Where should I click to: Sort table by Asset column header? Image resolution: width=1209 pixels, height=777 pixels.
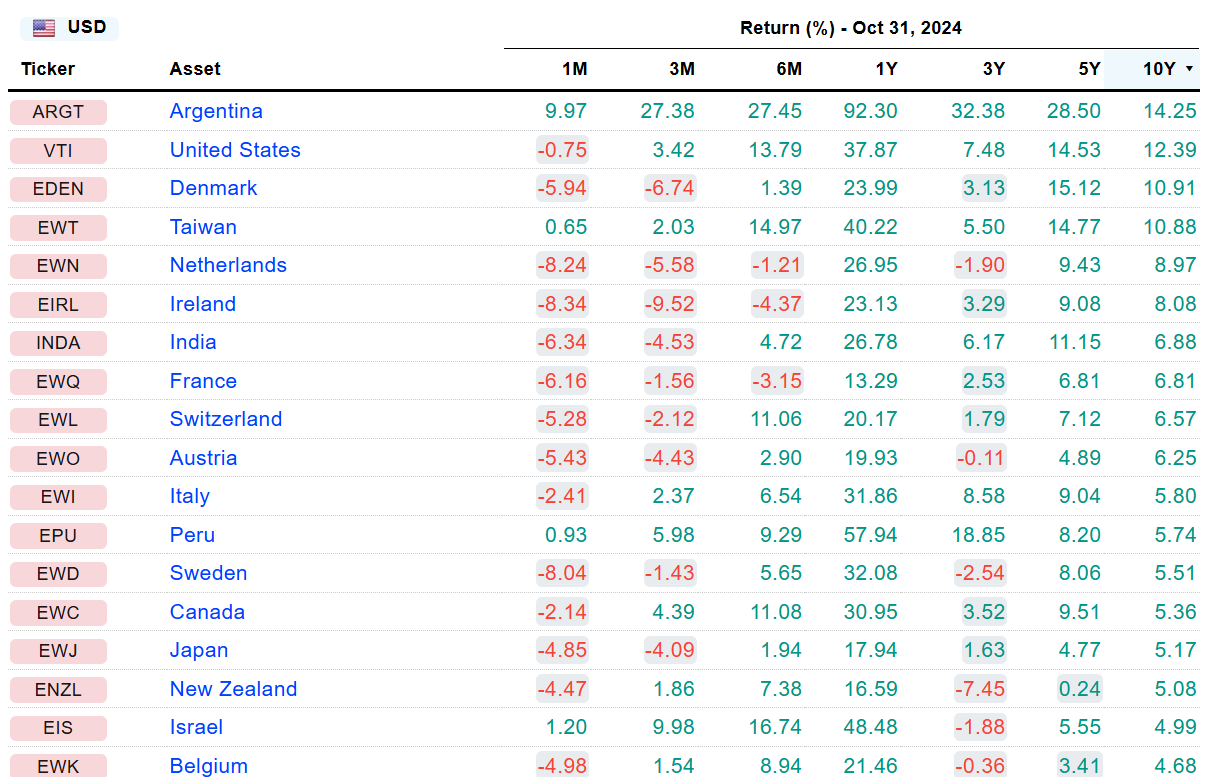(195, 69)
